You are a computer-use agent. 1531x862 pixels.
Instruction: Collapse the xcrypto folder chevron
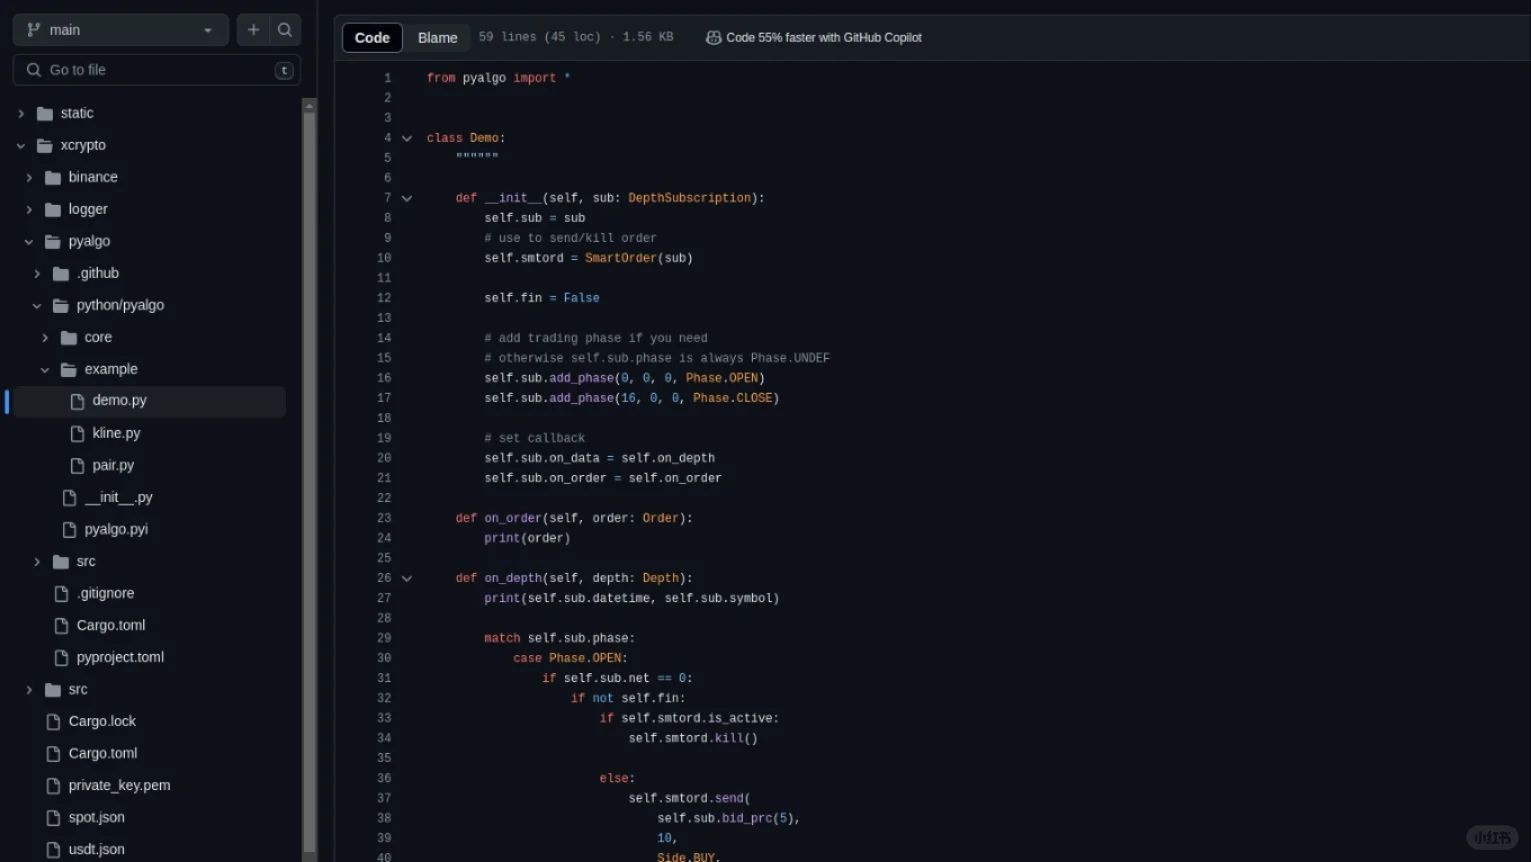click(x=21, y=145)
